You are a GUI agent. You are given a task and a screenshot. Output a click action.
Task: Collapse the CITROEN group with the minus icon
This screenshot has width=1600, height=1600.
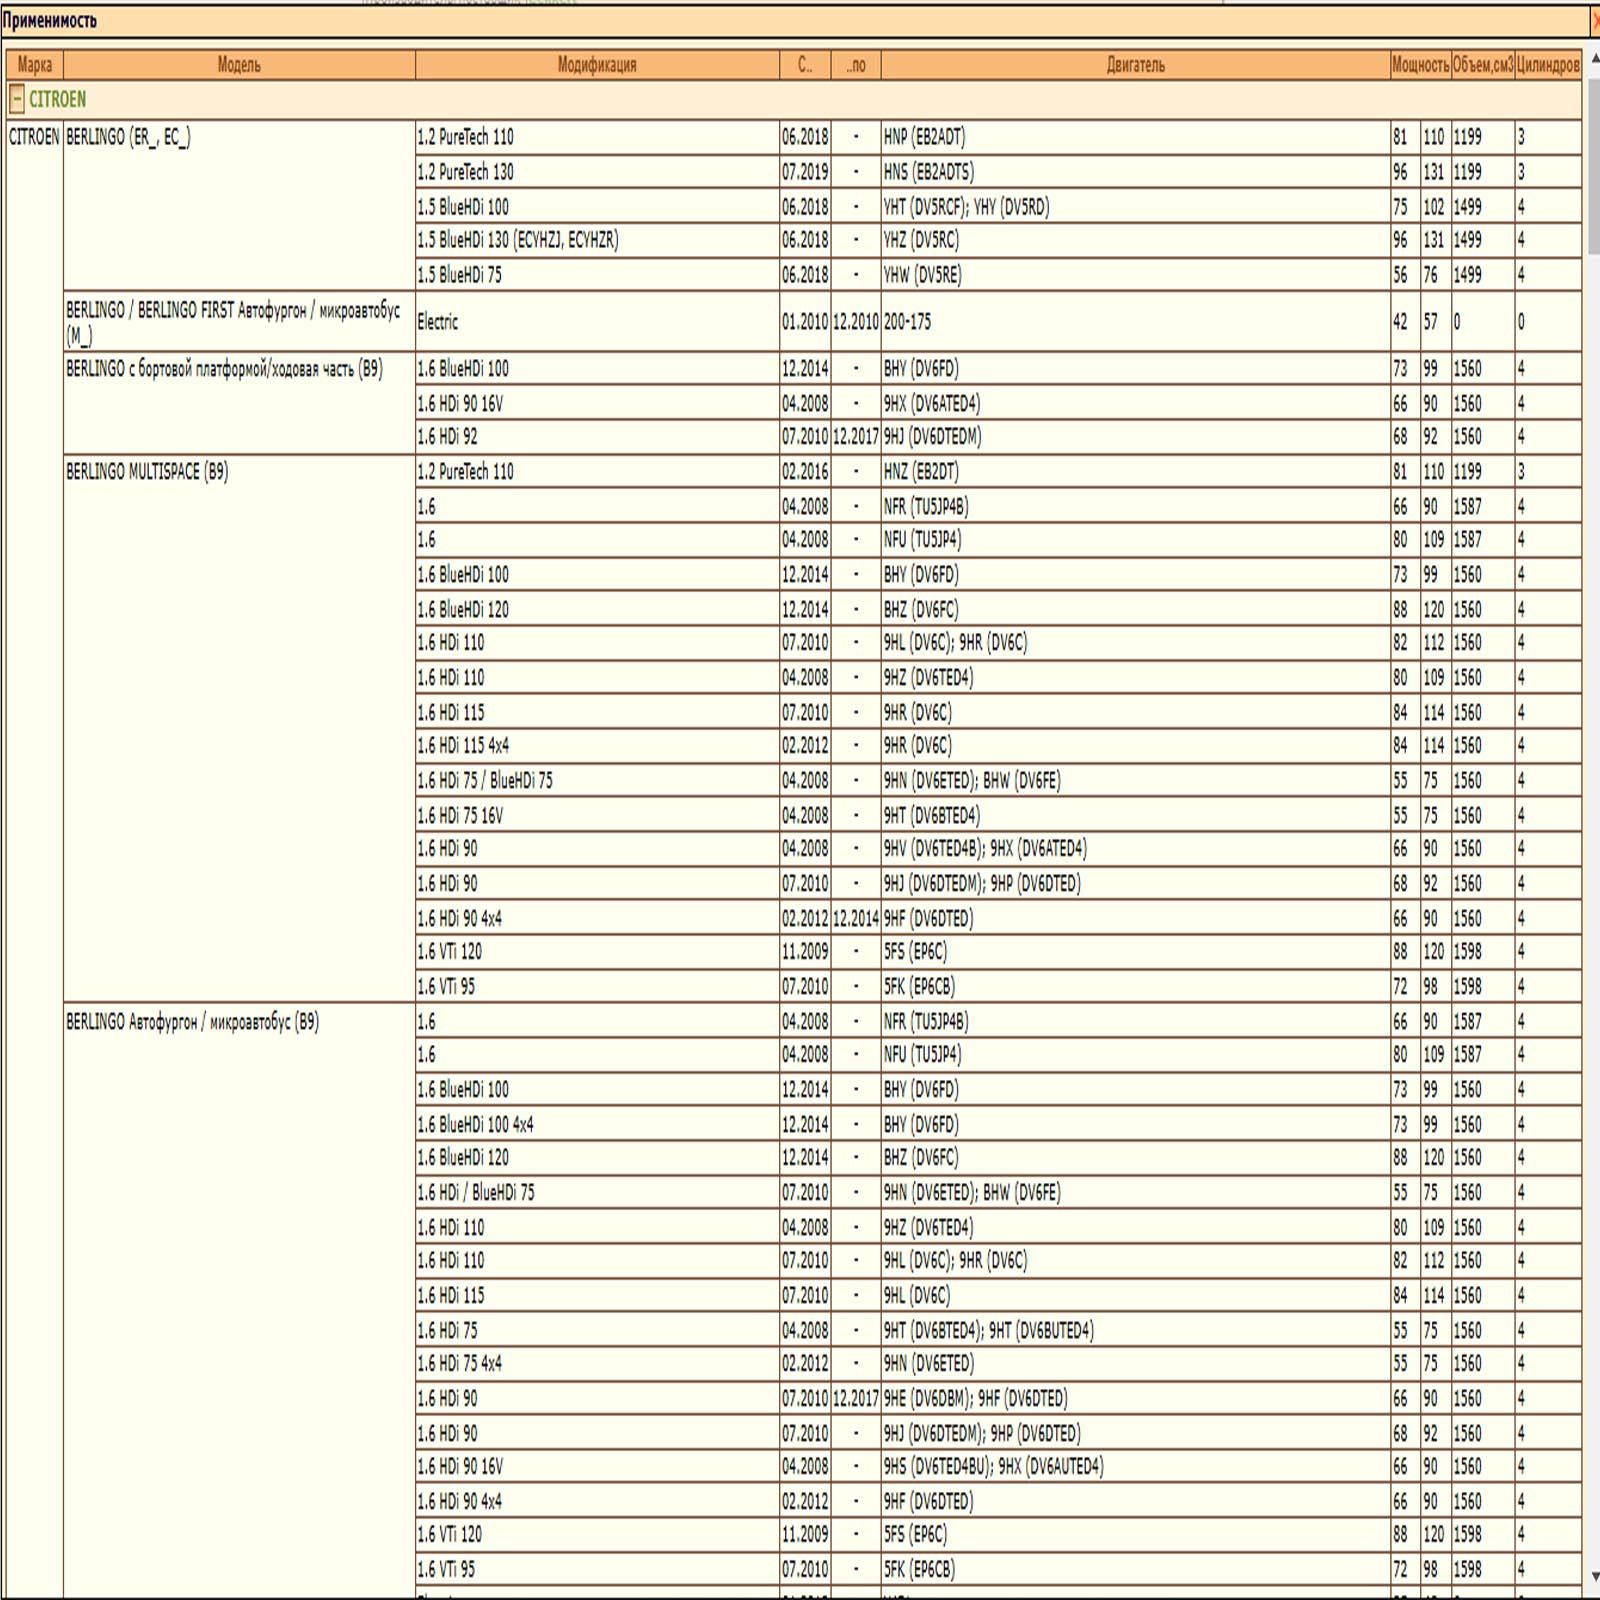point(16,99)
